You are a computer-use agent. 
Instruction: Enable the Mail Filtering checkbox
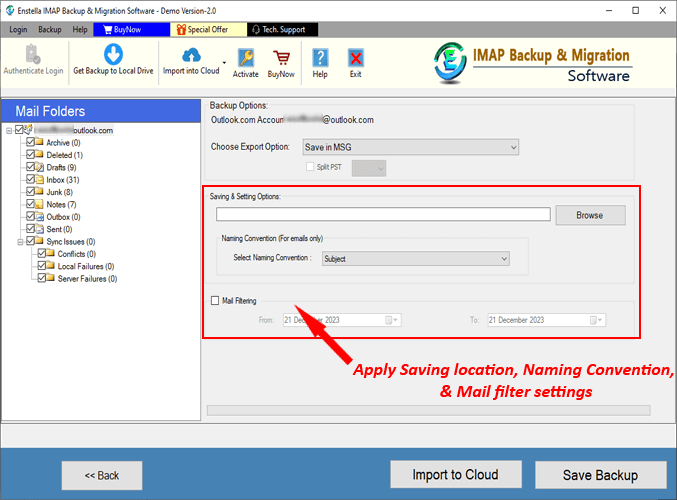(215, 301)
